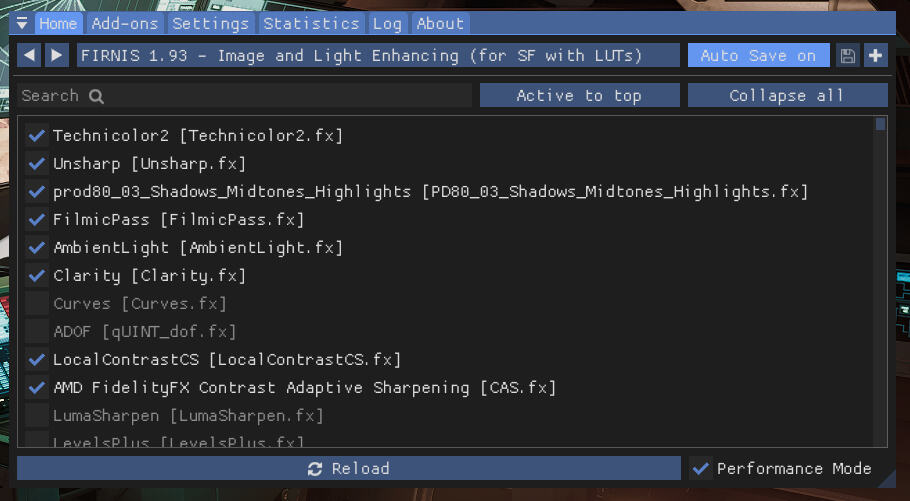910x501 pixels.
Task: Click the search magnifier icon
Action: [96, 96]
